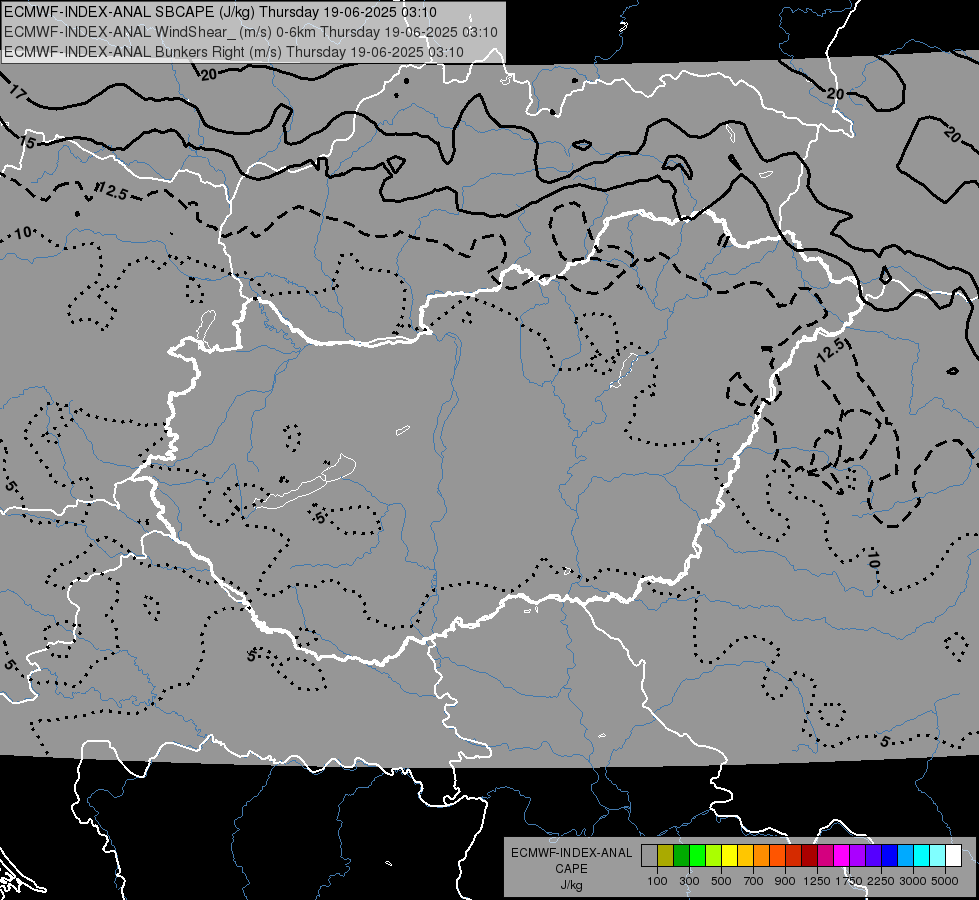The width and height of the screenshot is (979, 900).
Task: Click the J/kg unit label in legend
Action: click(x=571, y=885)
